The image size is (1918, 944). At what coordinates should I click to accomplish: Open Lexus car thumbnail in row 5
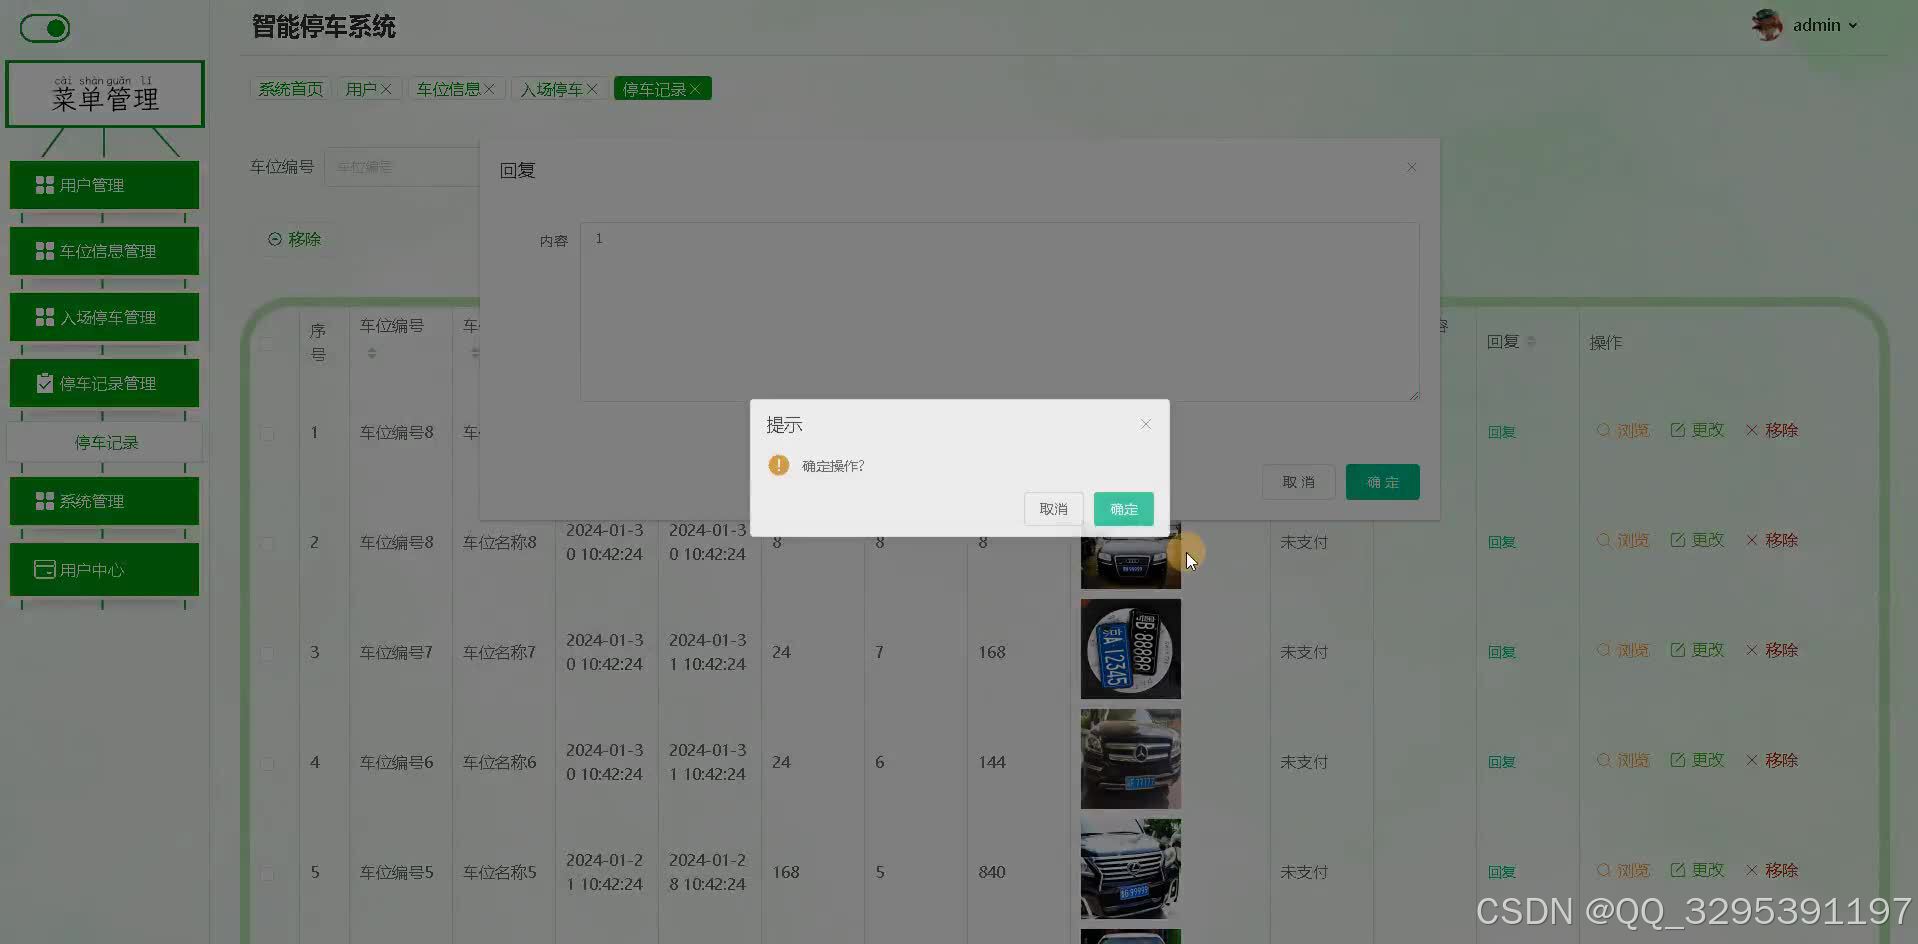tap(1131, 869)
